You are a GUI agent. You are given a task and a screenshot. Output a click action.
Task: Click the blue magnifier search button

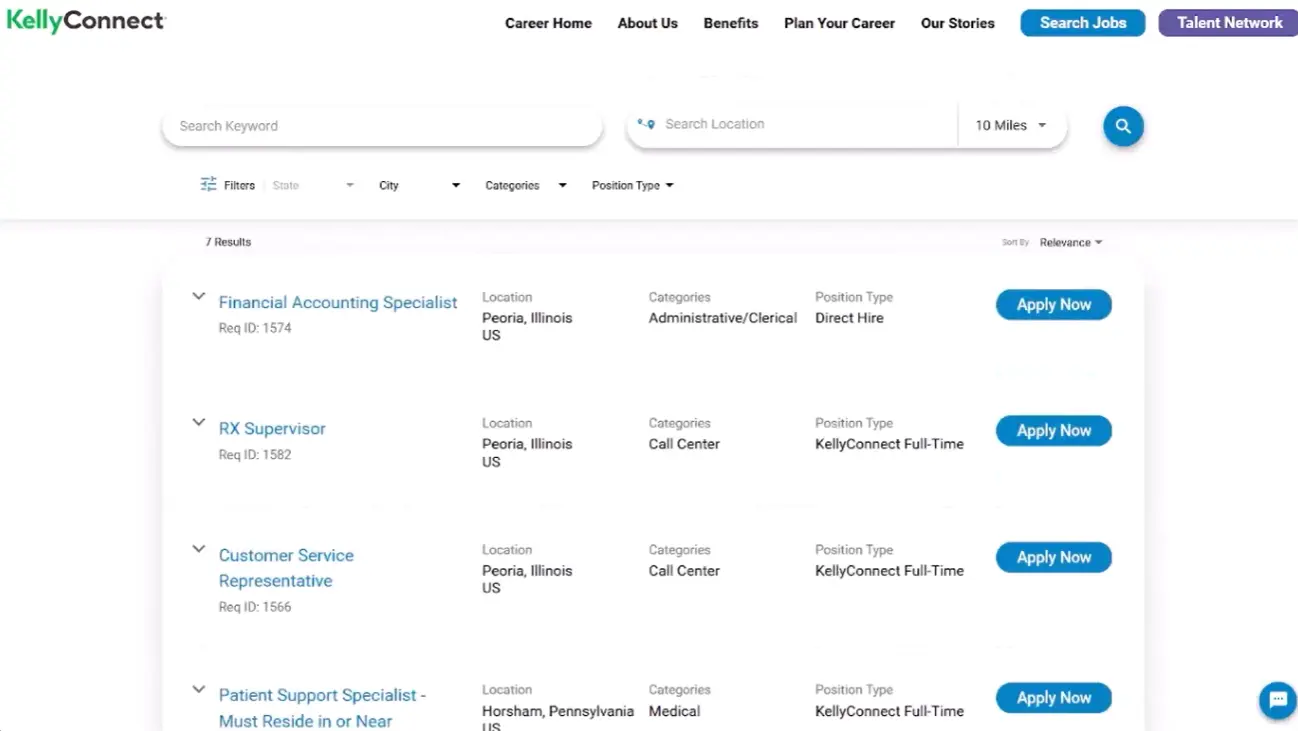coord(1123,126)
